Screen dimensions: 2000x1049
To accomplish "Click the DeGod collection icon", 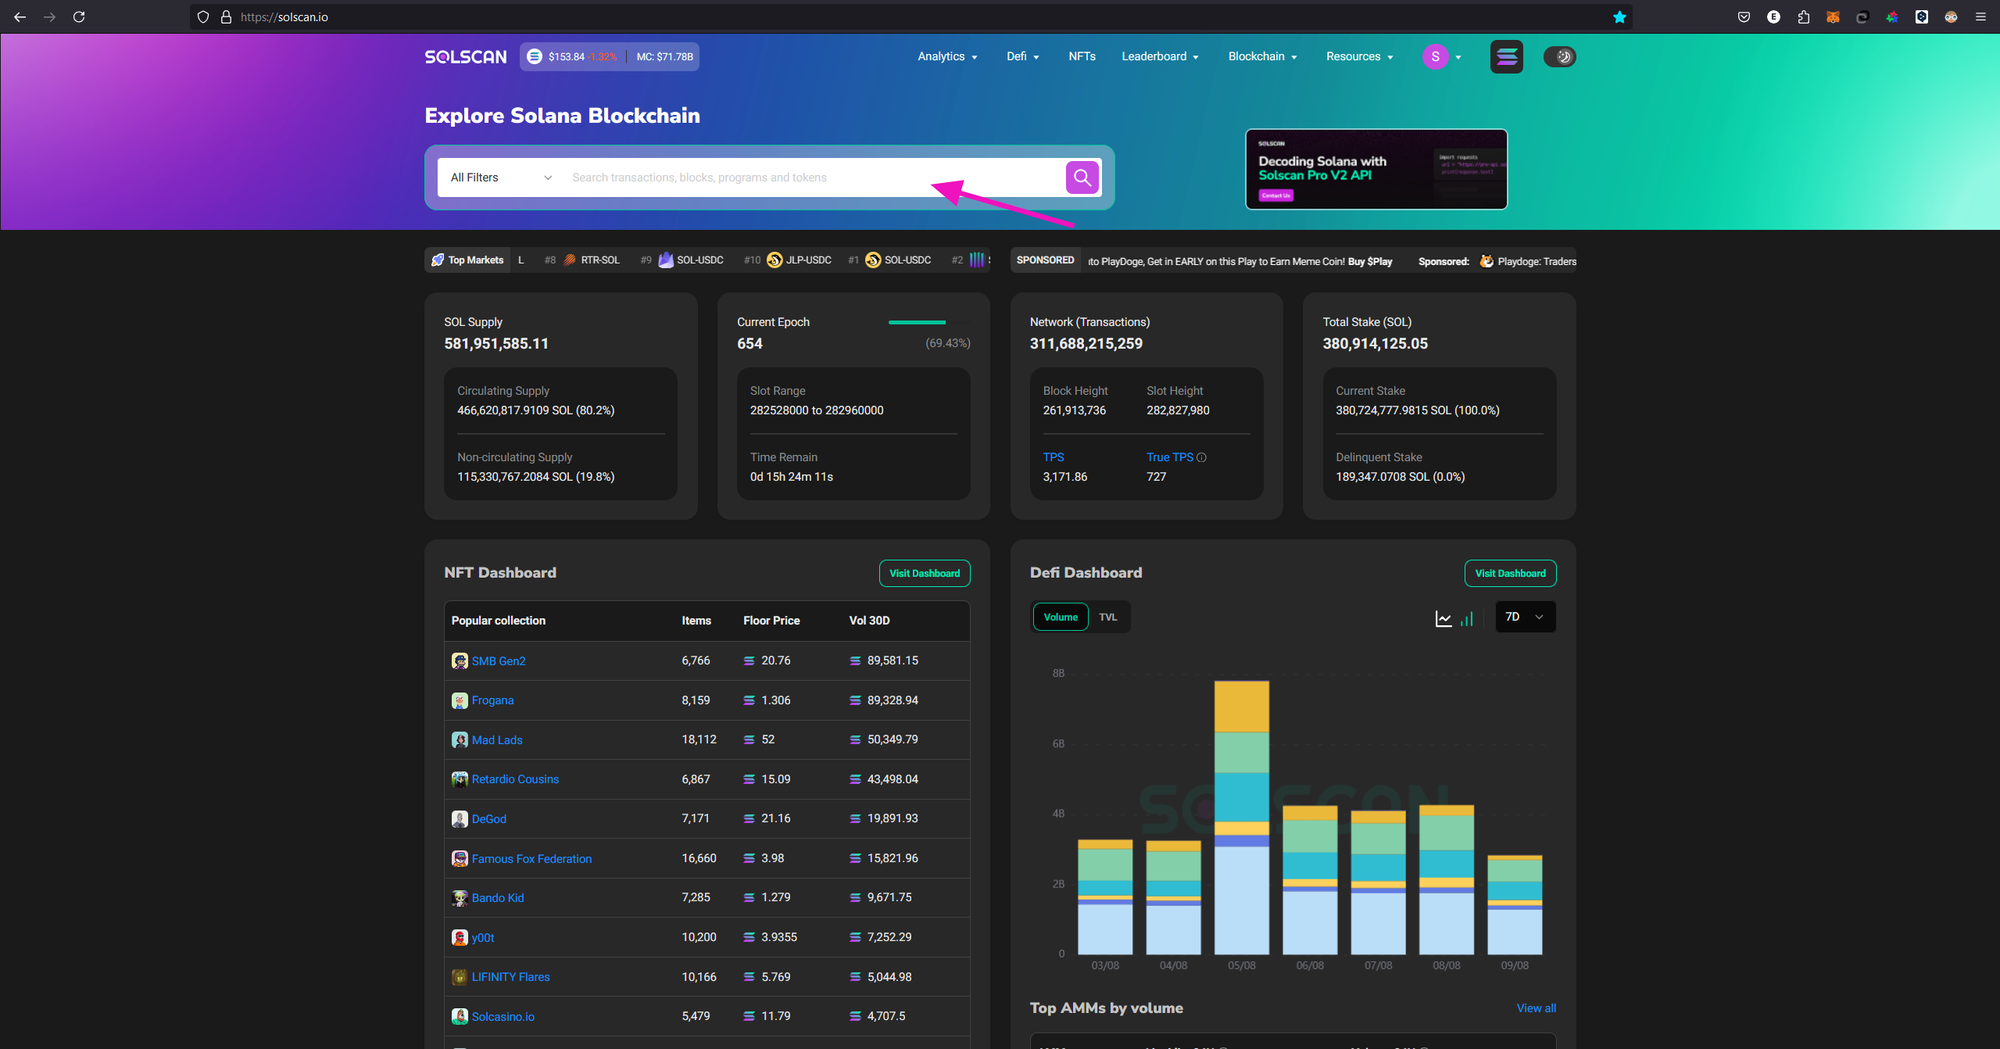I will (460, 819).
